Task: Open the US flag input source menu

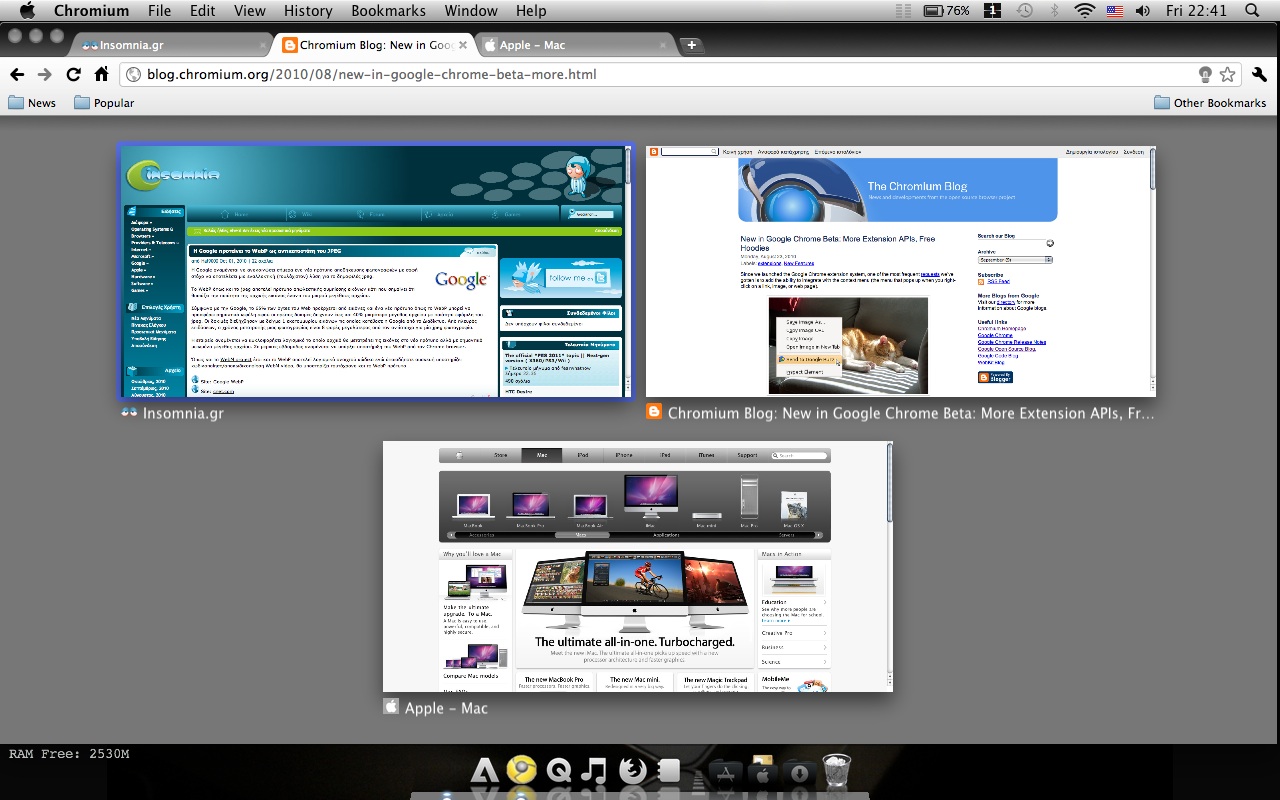Action: pyautogui.click(x=1114, y=11)
